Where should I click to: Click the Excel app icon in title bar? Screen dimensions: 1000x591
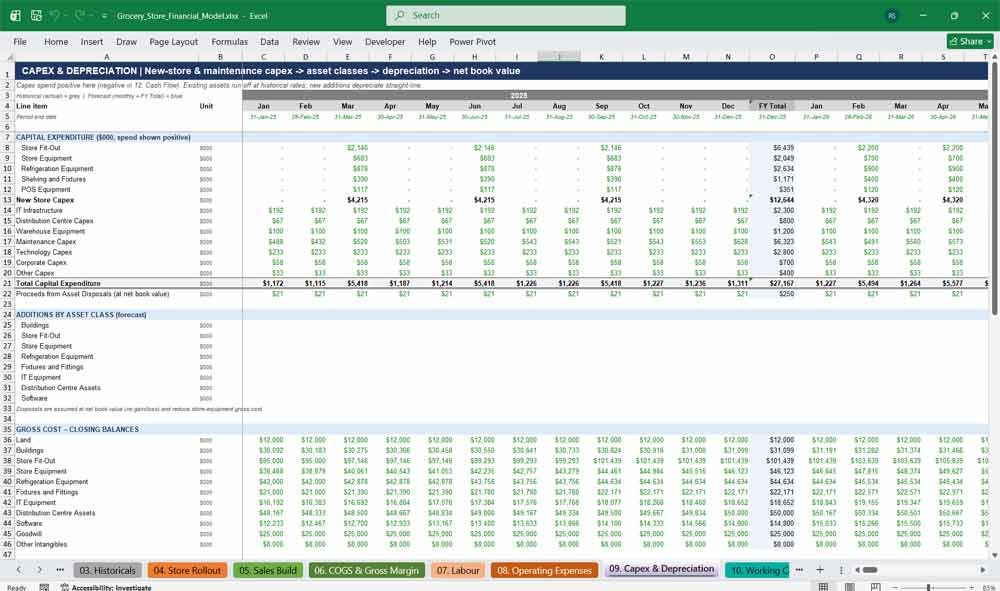coord(15,15)
